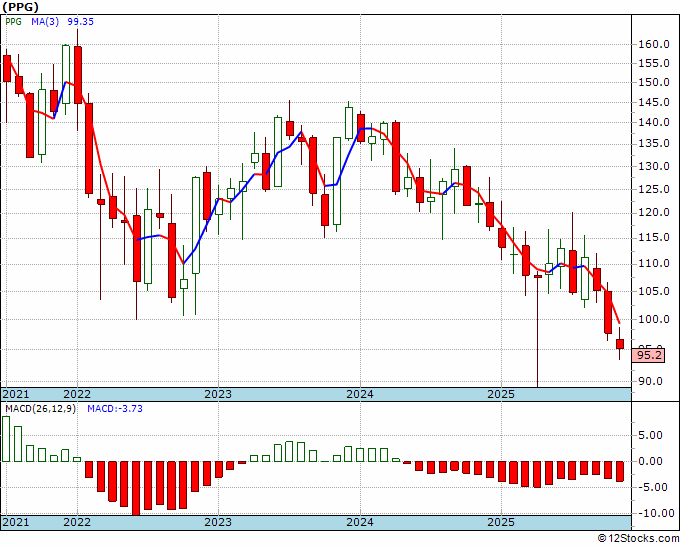Click the last red candlestick near 95
The width and height of the screenshot is (680, 546).
(x=620, y=344)
